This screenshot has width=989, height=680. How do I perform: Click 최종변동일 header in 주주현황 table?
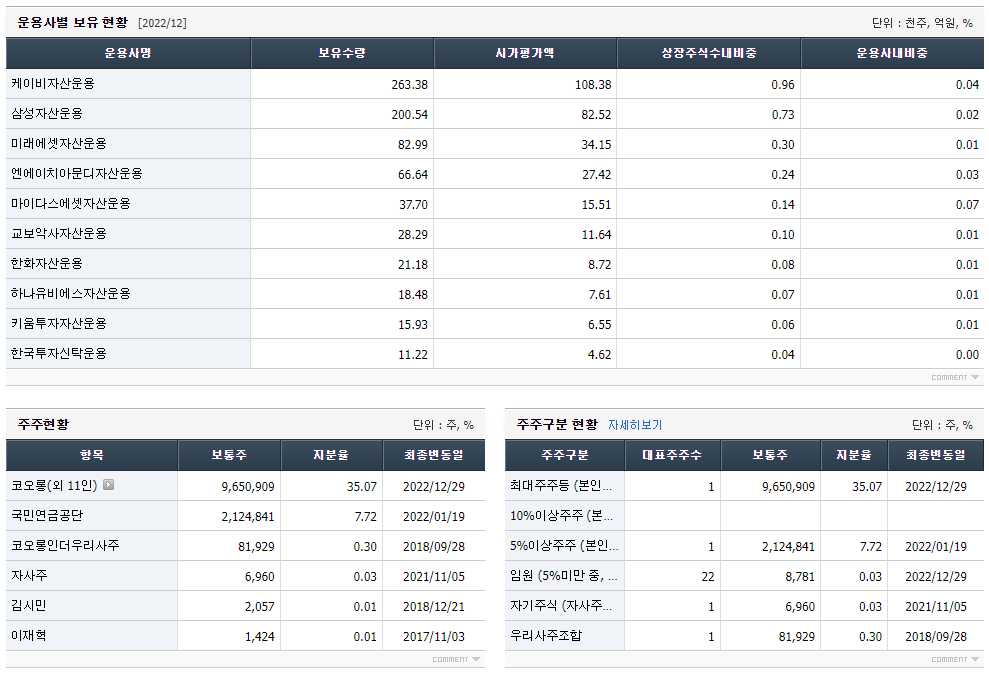click(x=434, y=455)
